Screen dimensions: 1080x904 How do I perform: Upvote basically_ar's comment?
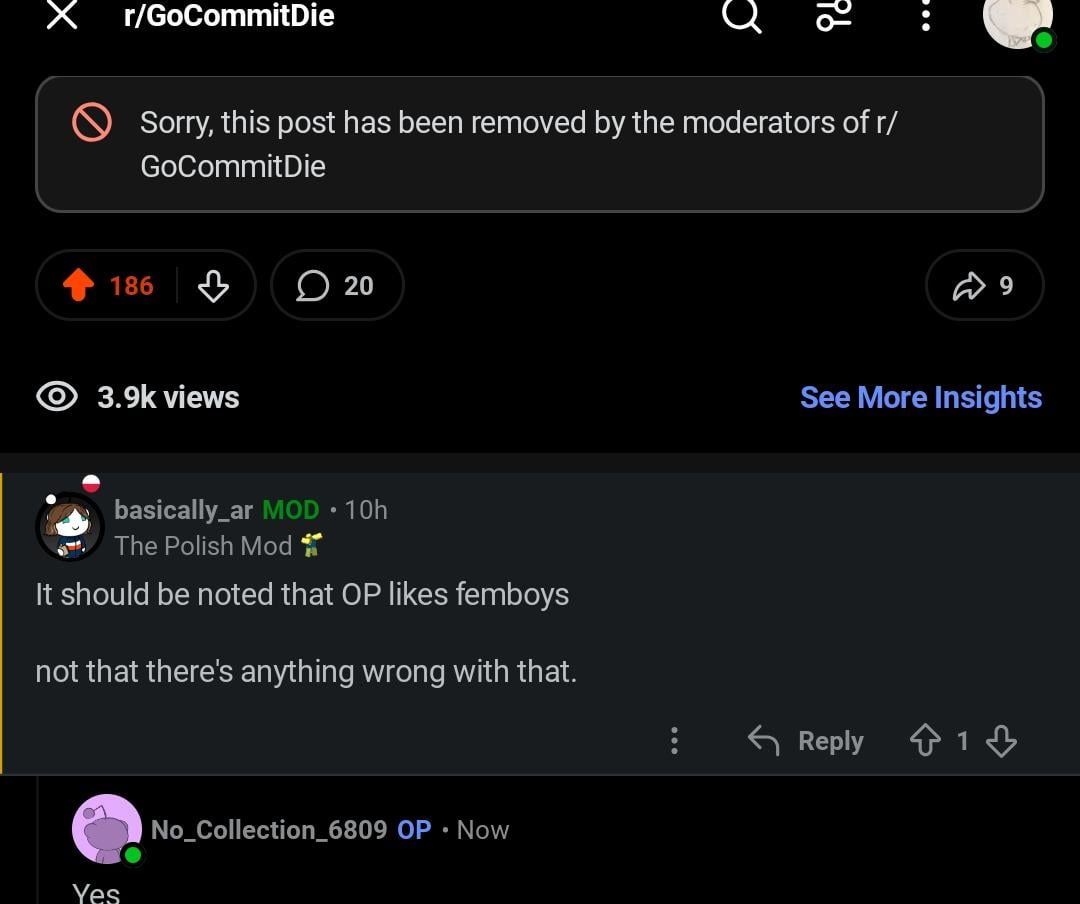point(924,741)
